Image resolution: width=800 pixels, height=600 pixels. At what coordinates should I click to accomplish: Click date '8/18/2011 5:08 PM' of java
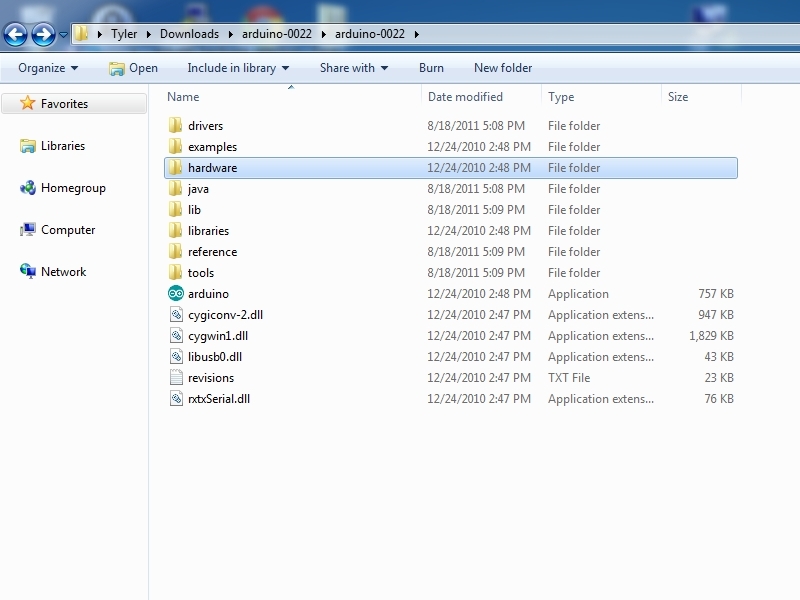coord(476,189)
